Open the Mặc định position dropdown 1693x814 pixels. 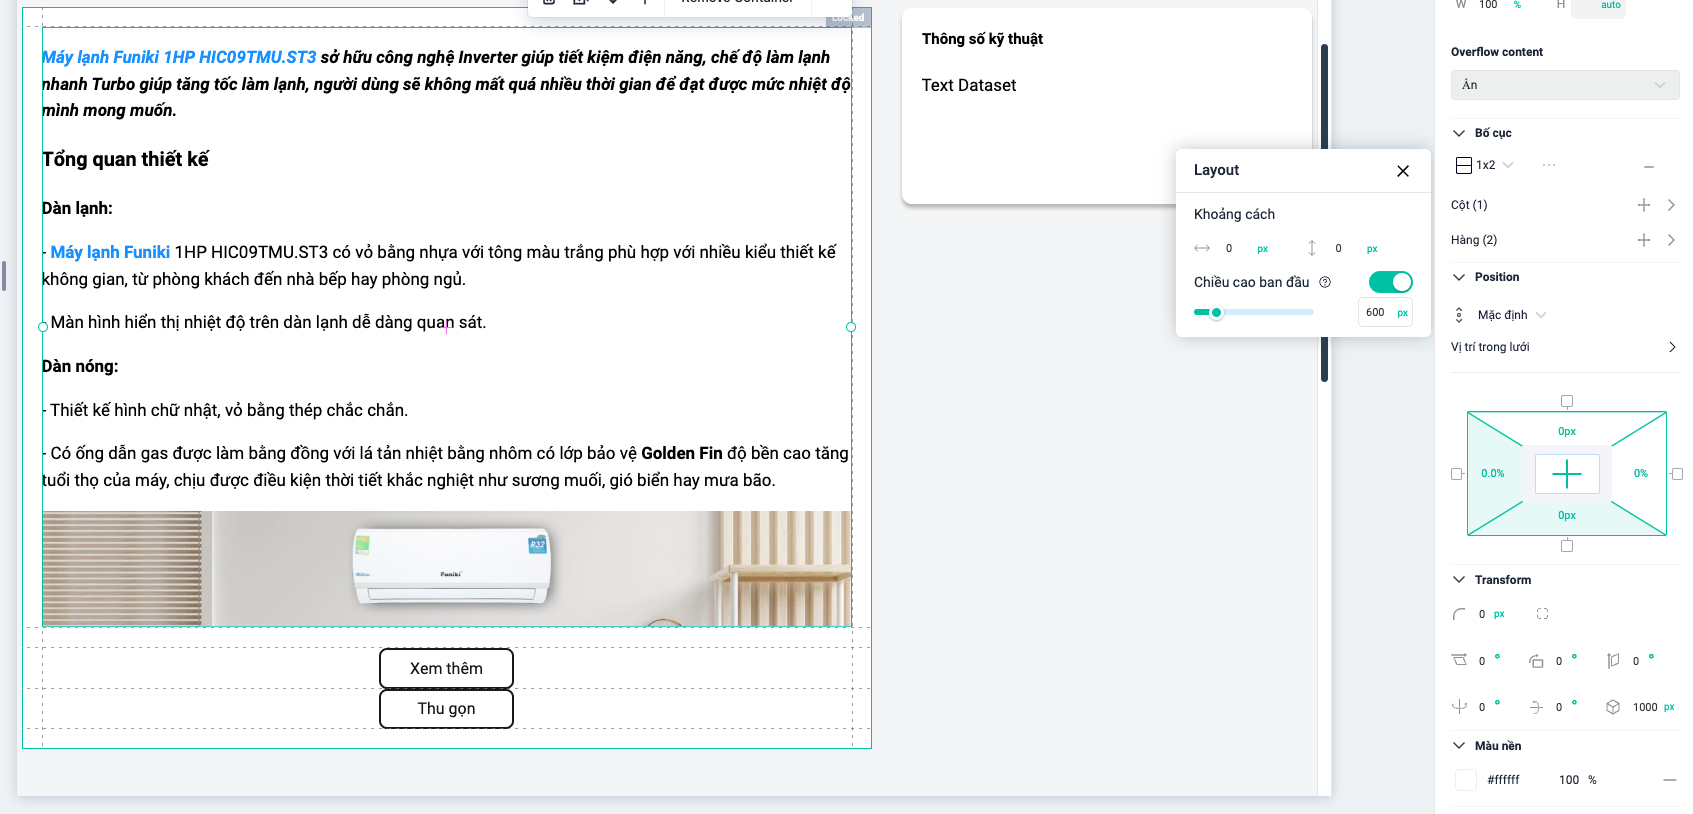point(1511,315)
